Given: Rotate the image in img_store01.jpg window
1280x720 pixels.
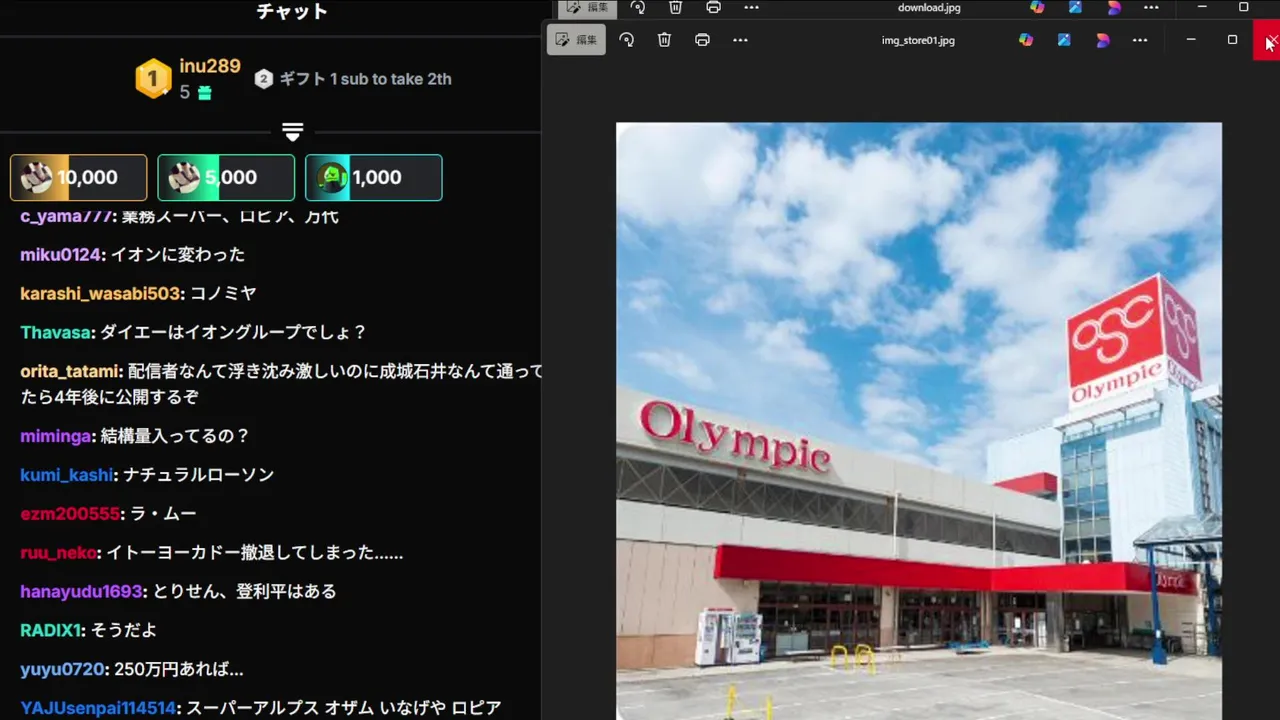Looking at the screenshot, I should point(627,40).
